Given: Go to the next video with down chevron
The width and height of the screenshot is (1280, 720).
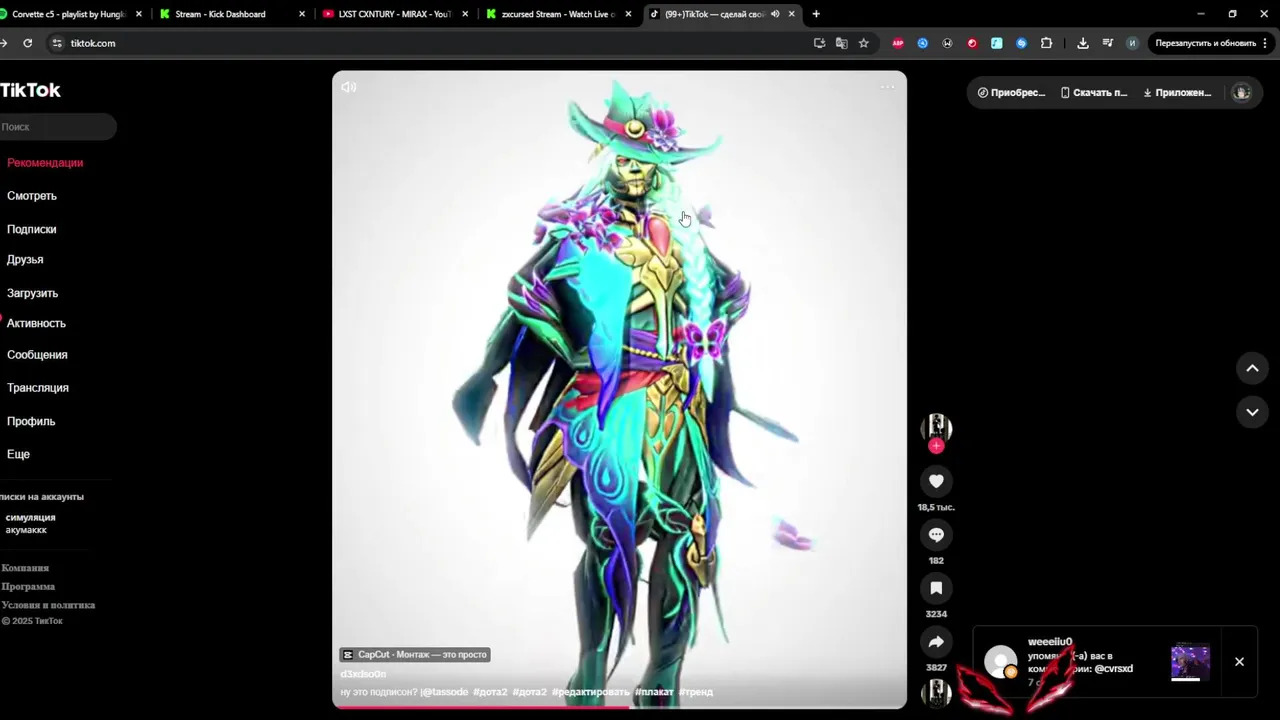Looking at the screenshot, I should [x=1252, y=412].
